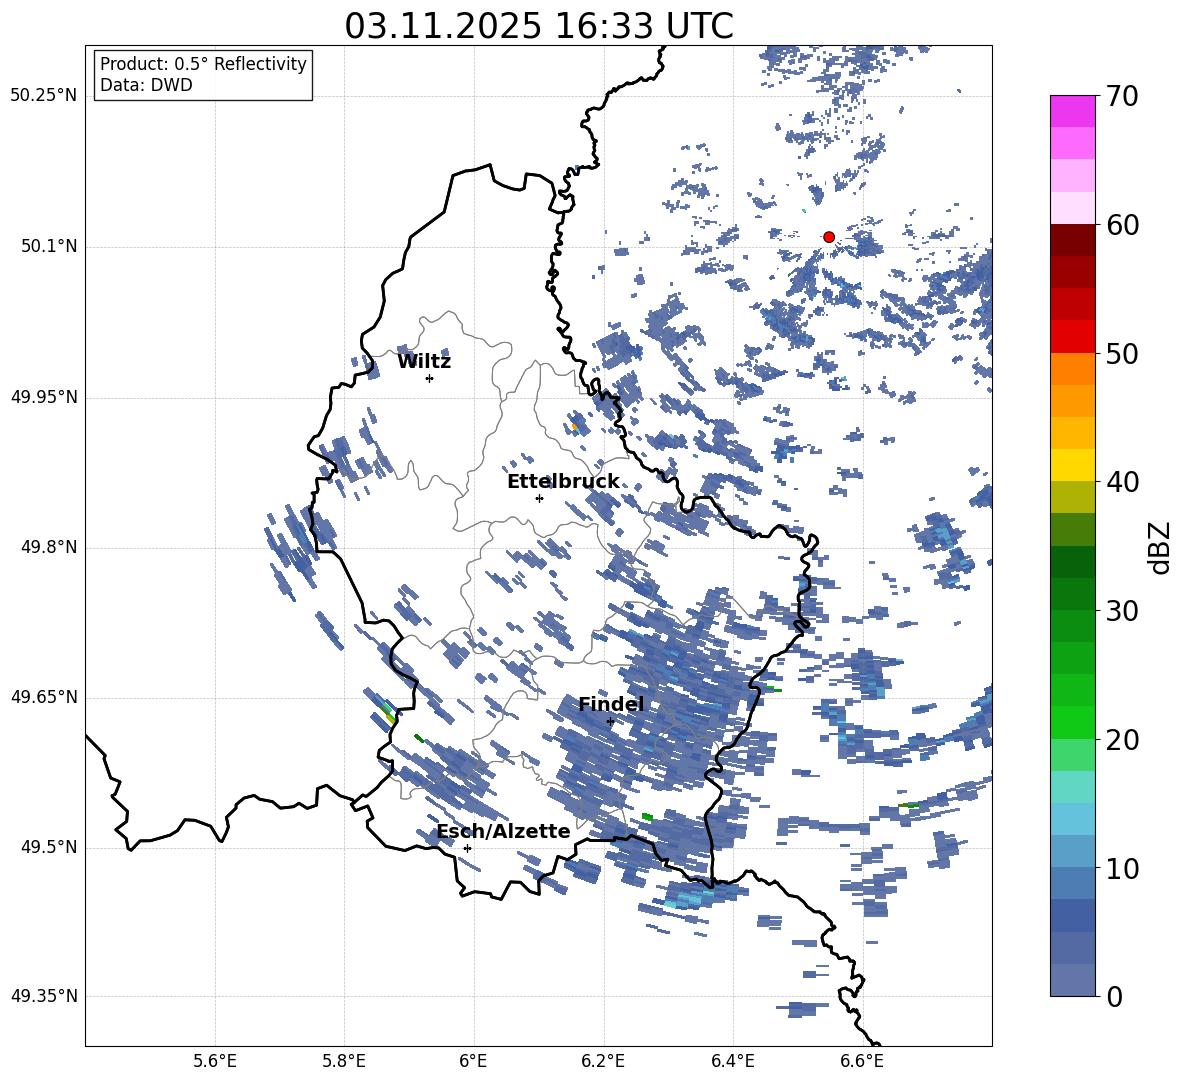This screenshot has width=1184, height=1081.
Task: Click the 6°E longitude label
Action: [473, 1061]
